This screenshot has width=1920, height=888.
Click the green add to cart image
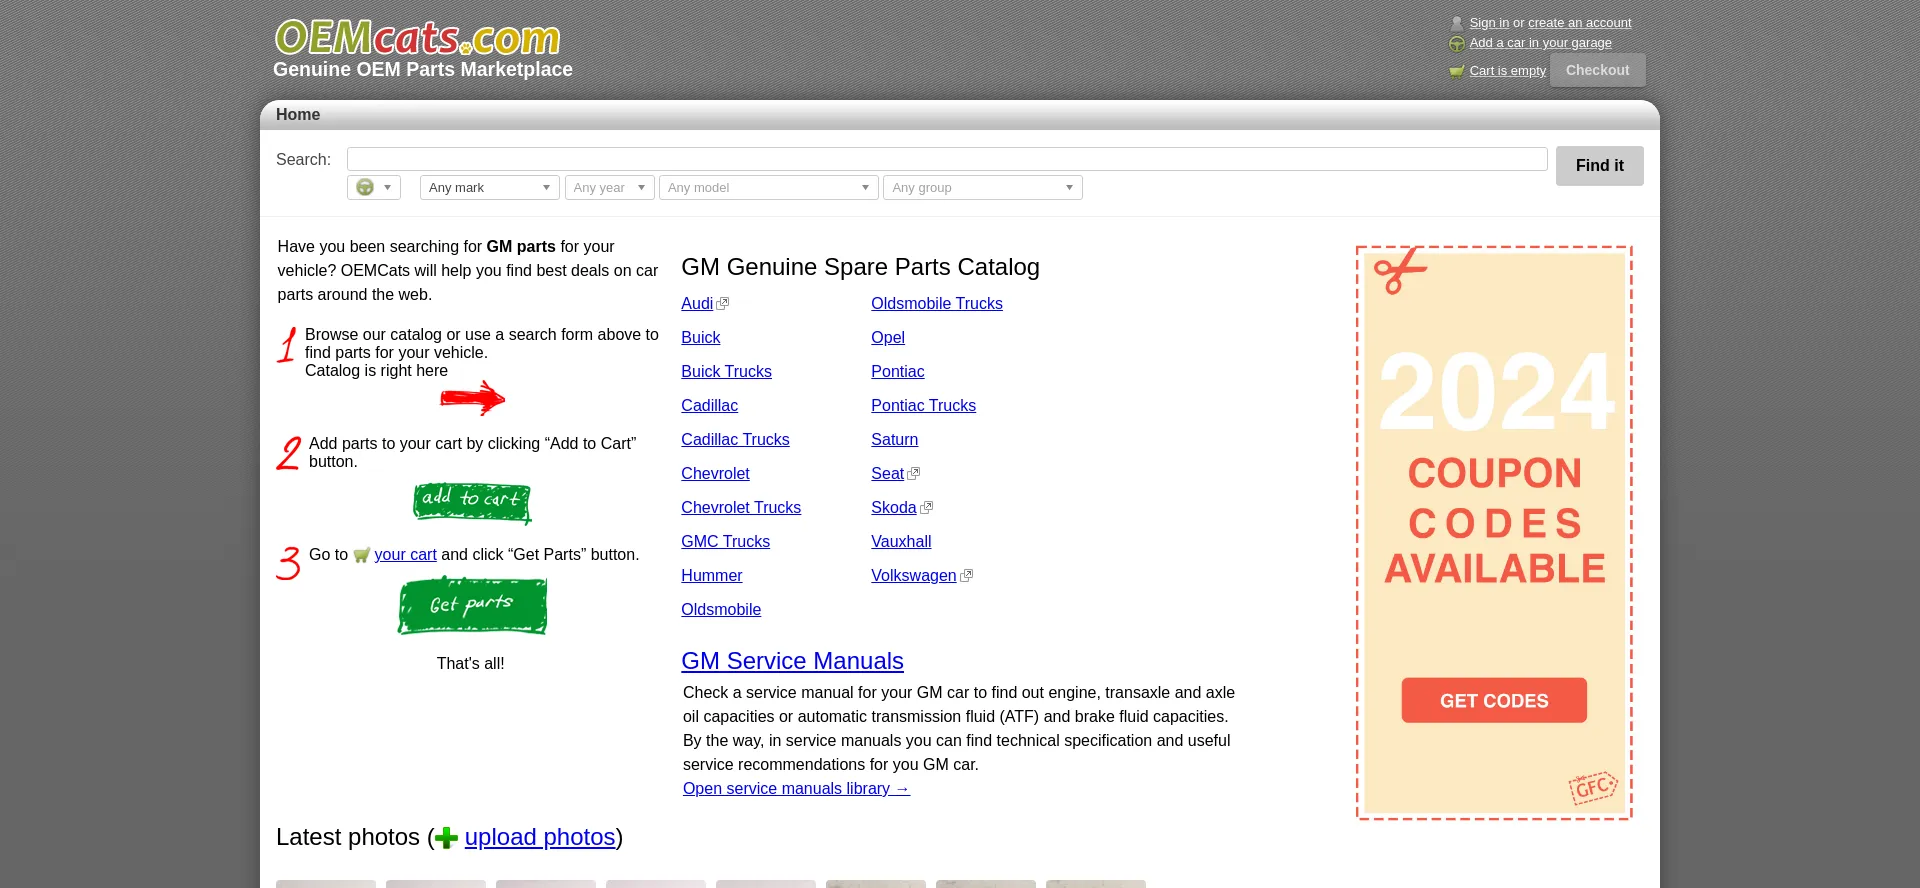472,503
